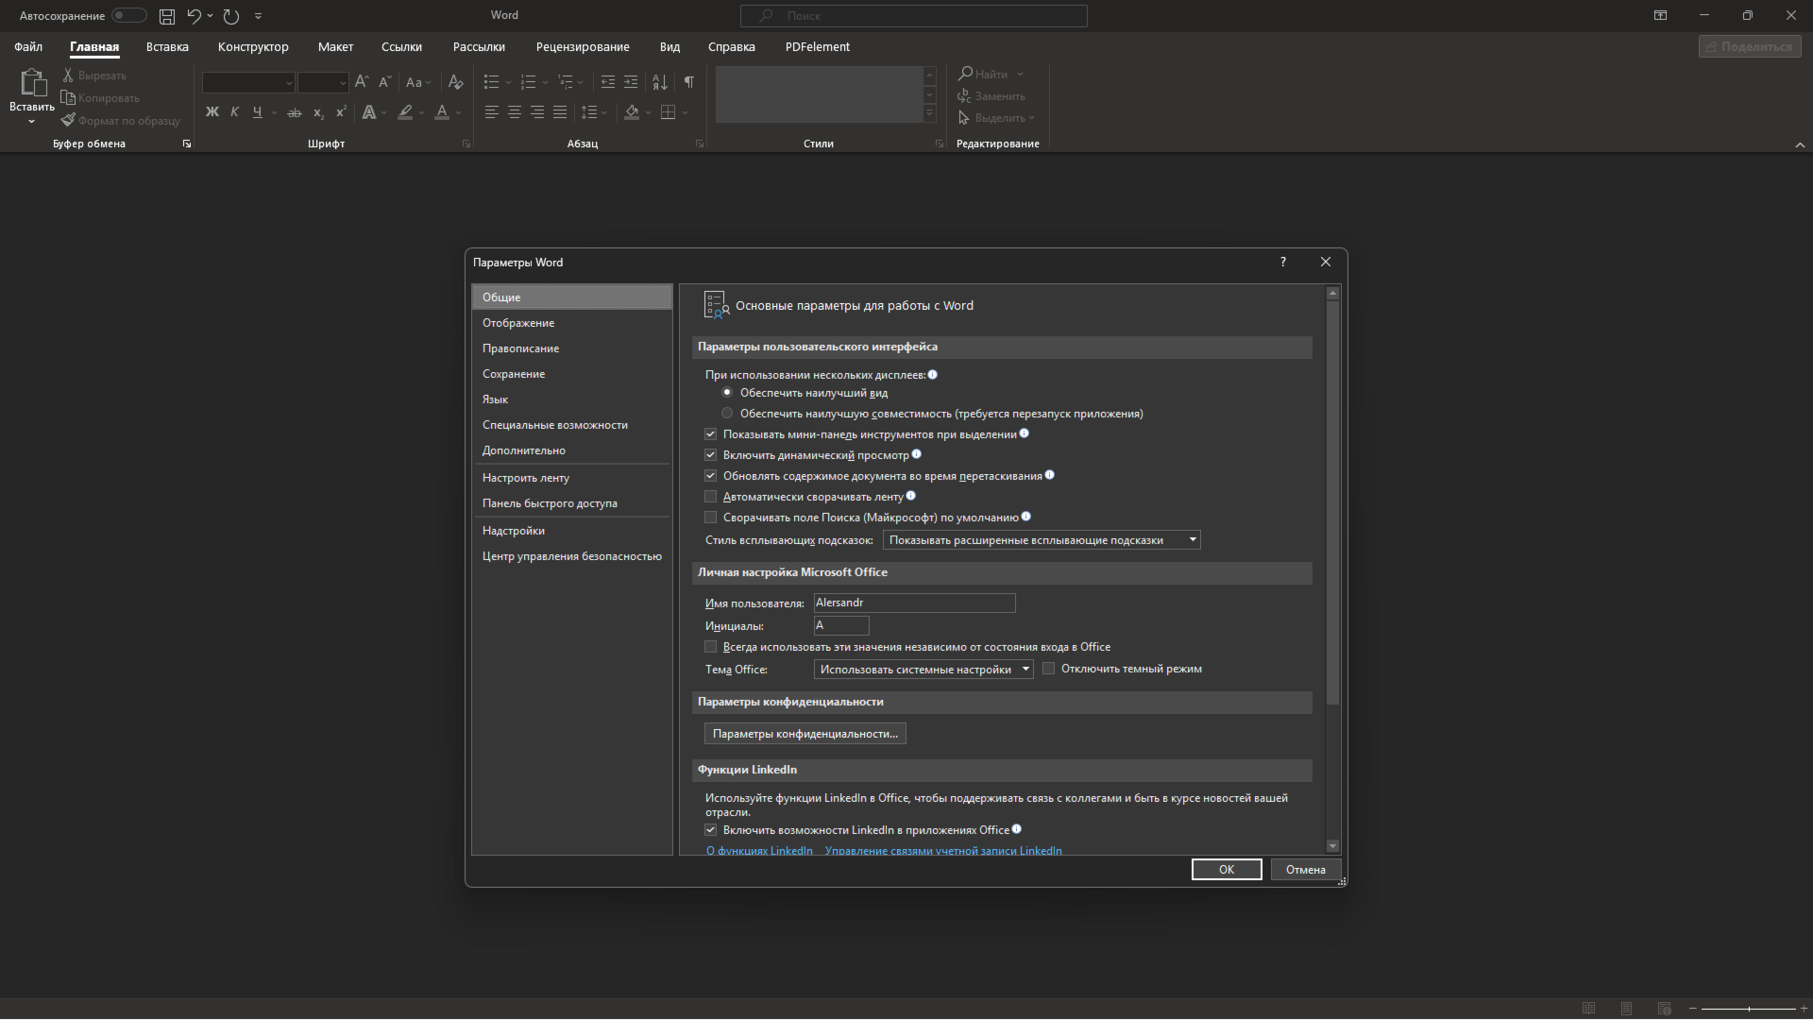Click the Redo icon in quick access toolbar

point(231,16)
